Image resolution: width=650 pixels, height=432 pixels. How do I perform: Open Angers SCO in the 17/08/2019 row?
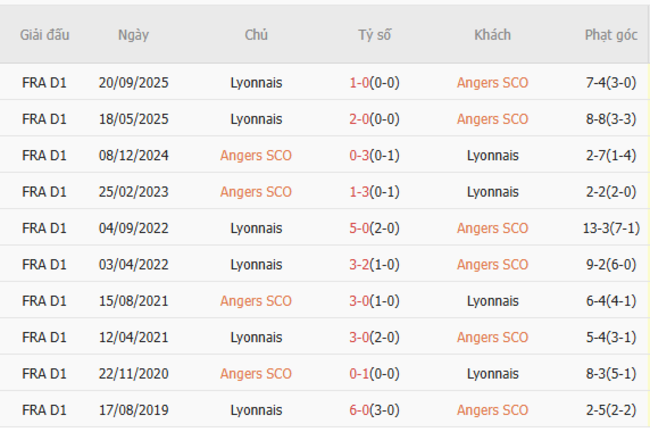click(x=492, y=410)
